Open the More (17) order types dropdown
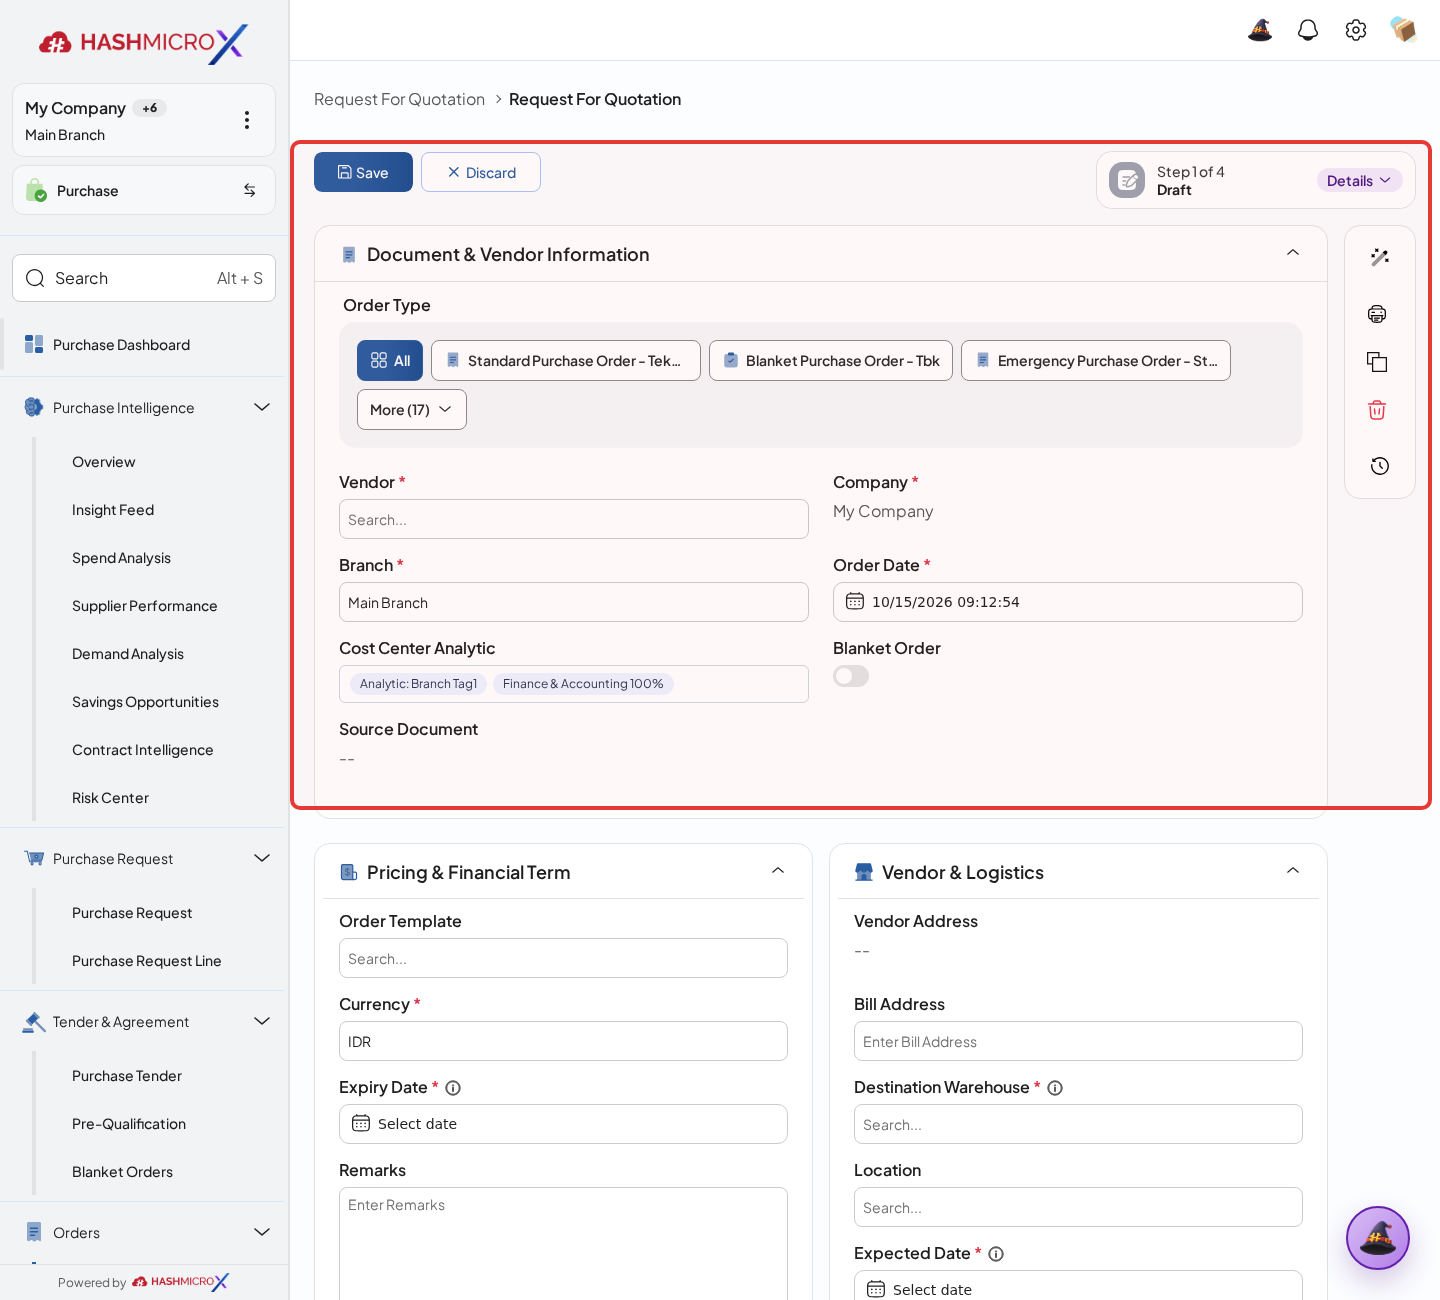This screenshot has height=1300, width=1440. 412,410
